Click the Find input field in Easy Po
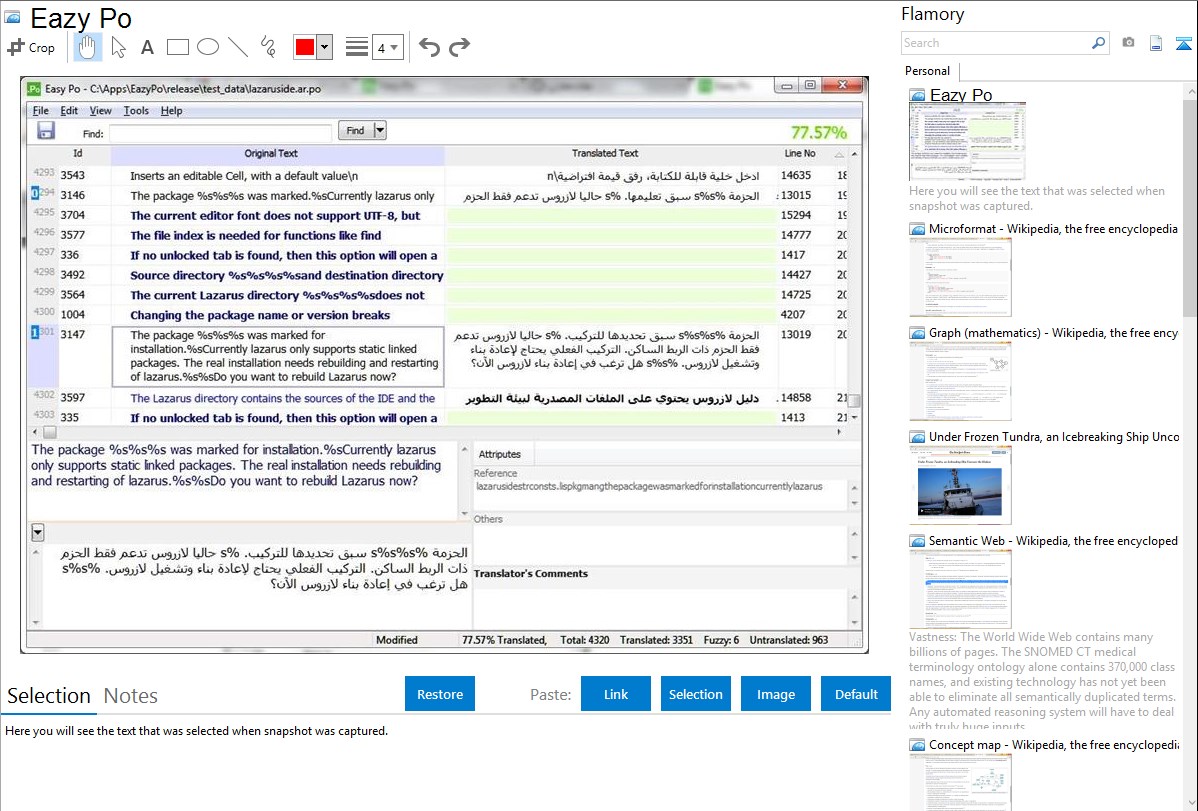The image size is (1198, 811). pos(221,133)
